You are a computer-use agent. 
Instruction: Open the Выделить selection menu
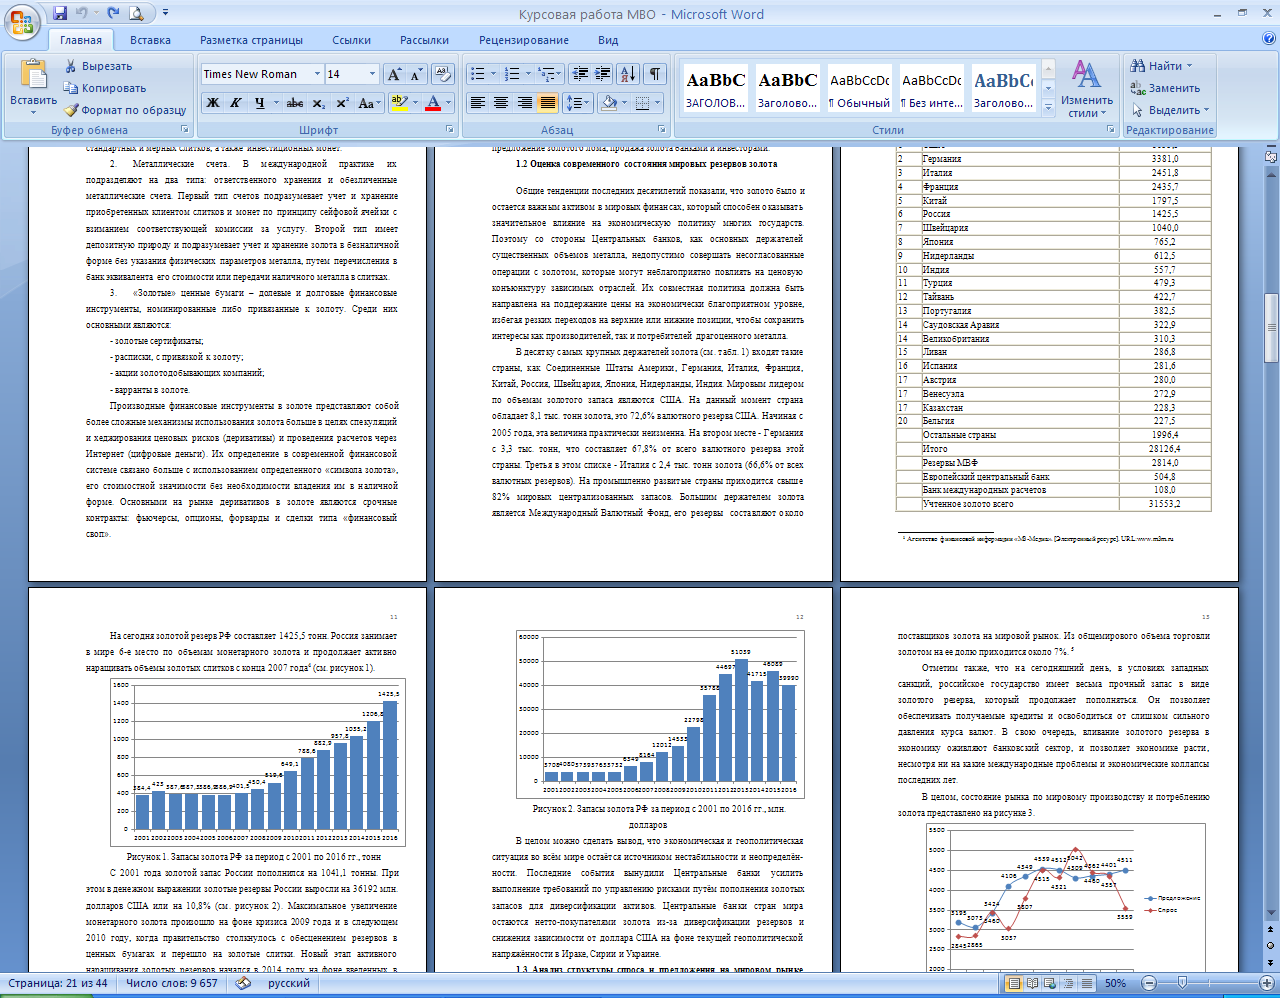(x=1170, y=110)
